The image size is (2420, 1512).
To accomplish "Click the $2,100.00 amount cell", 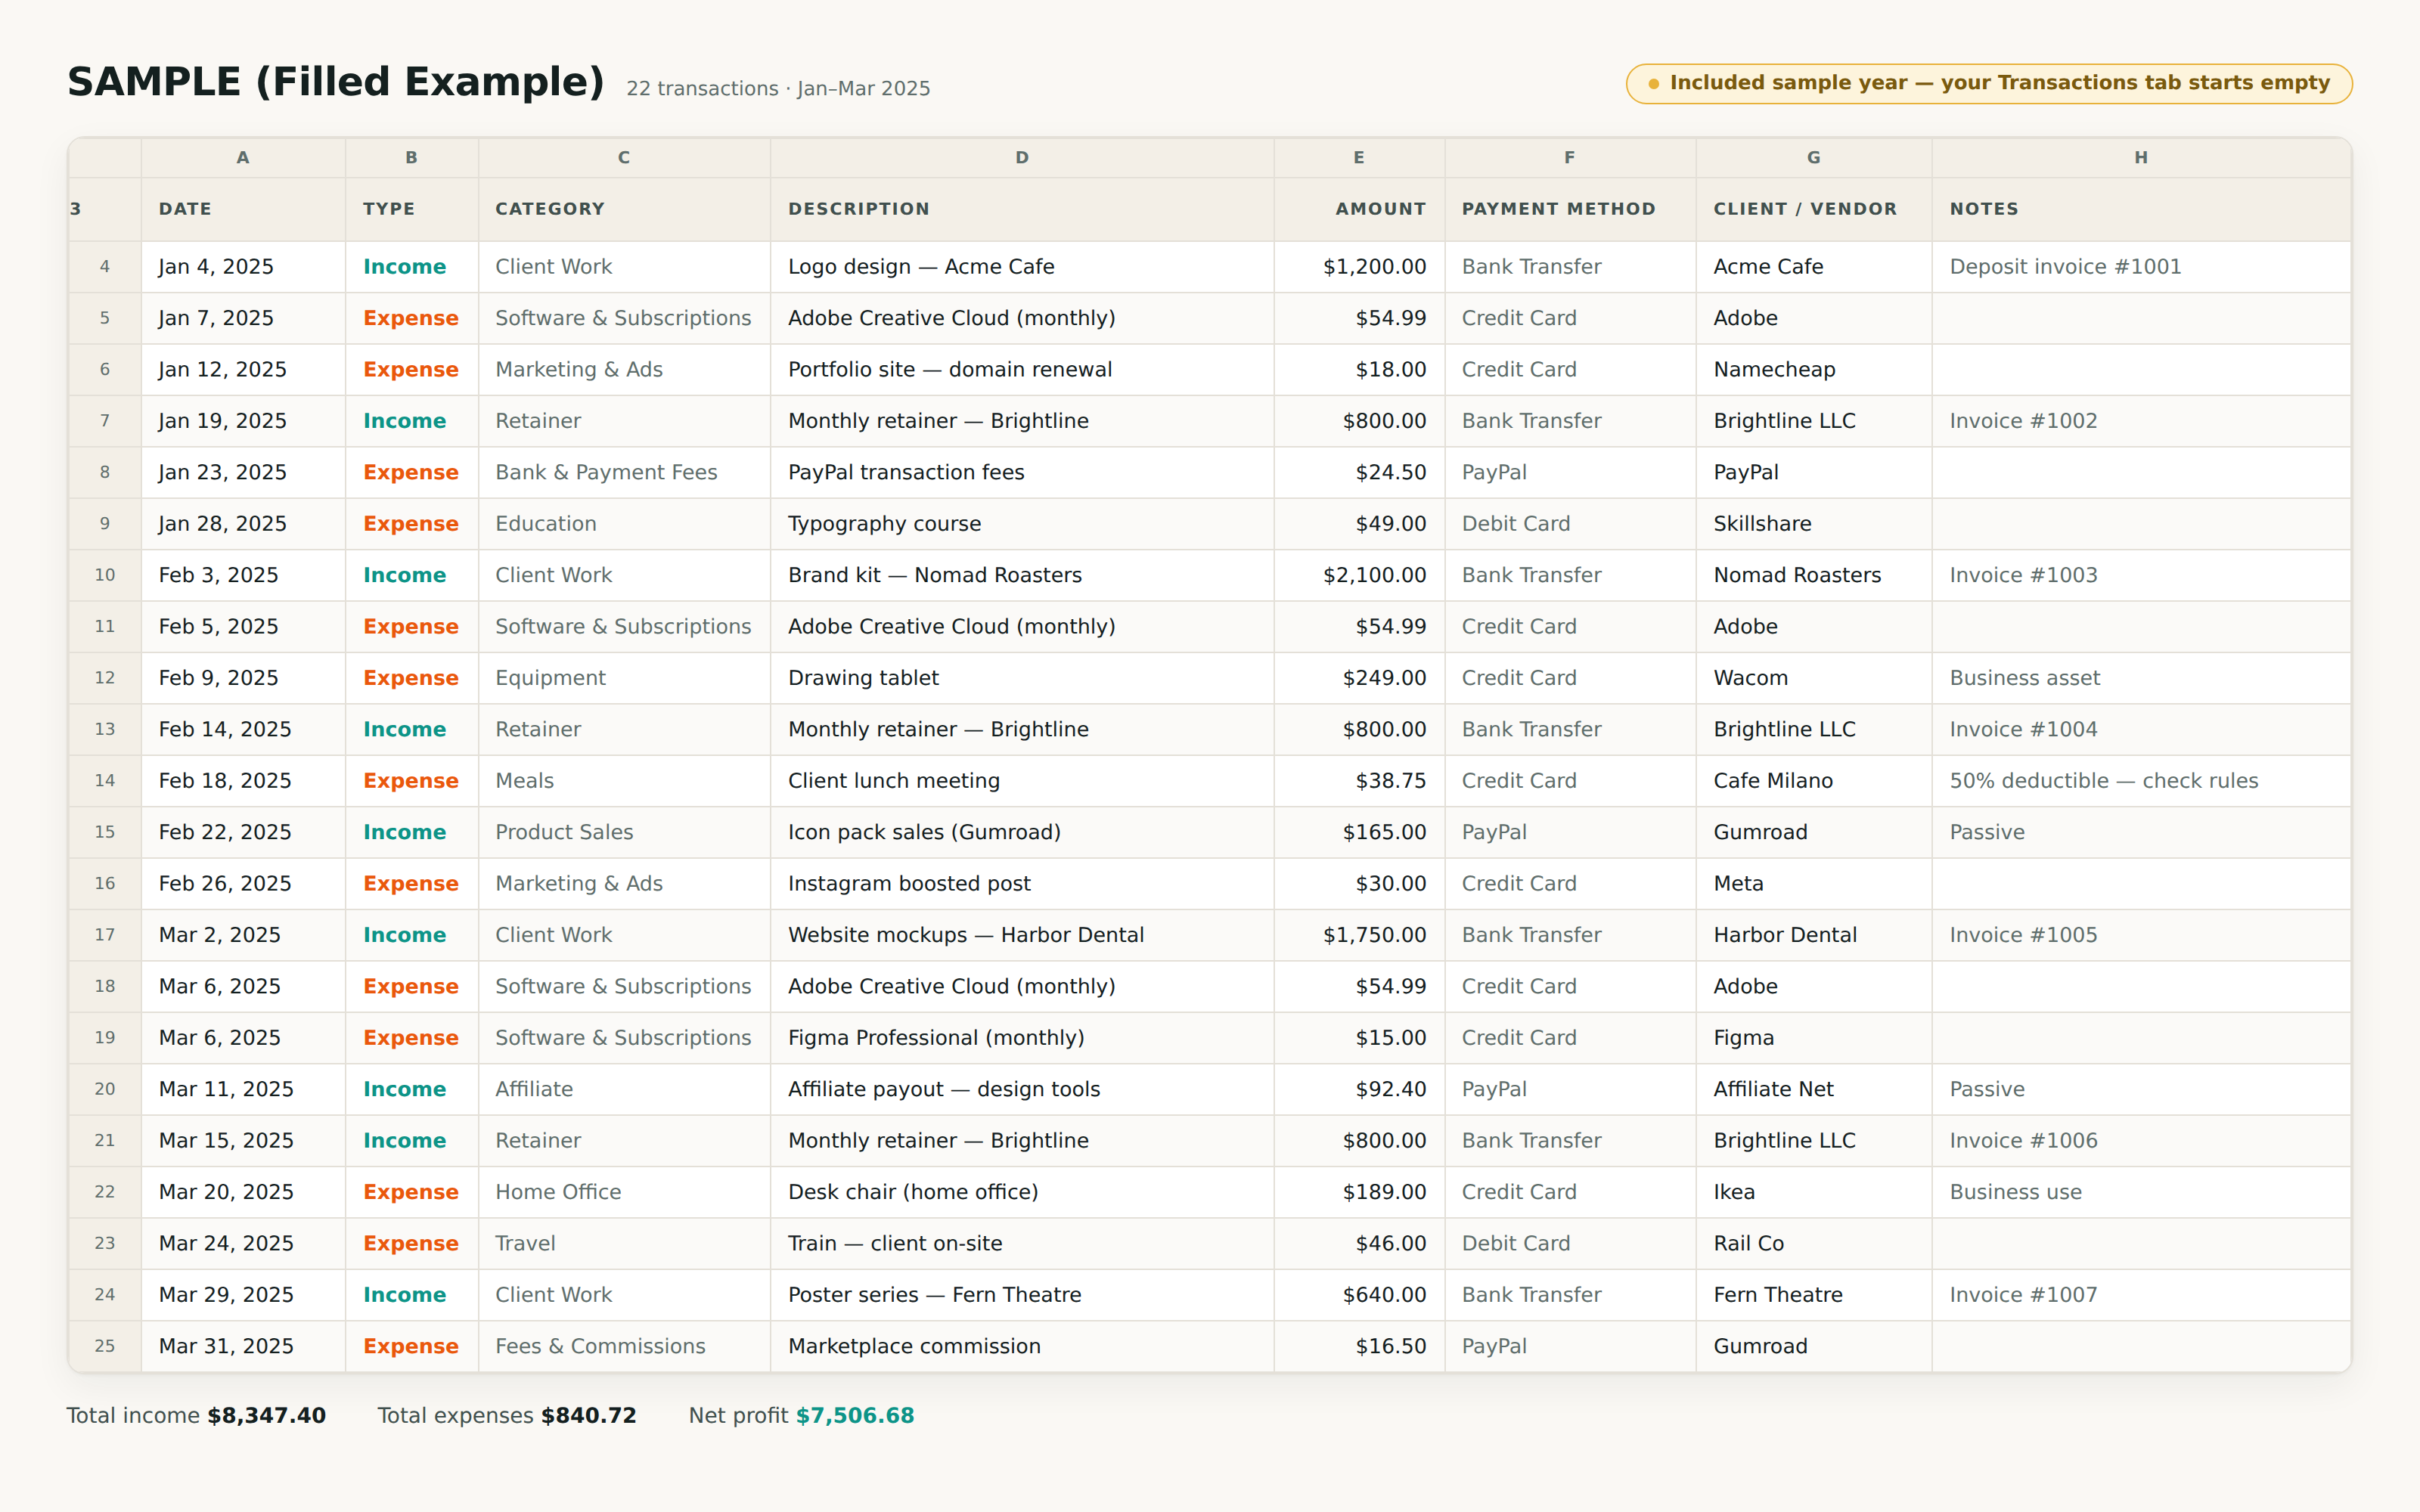I will tap(1359, 575).
